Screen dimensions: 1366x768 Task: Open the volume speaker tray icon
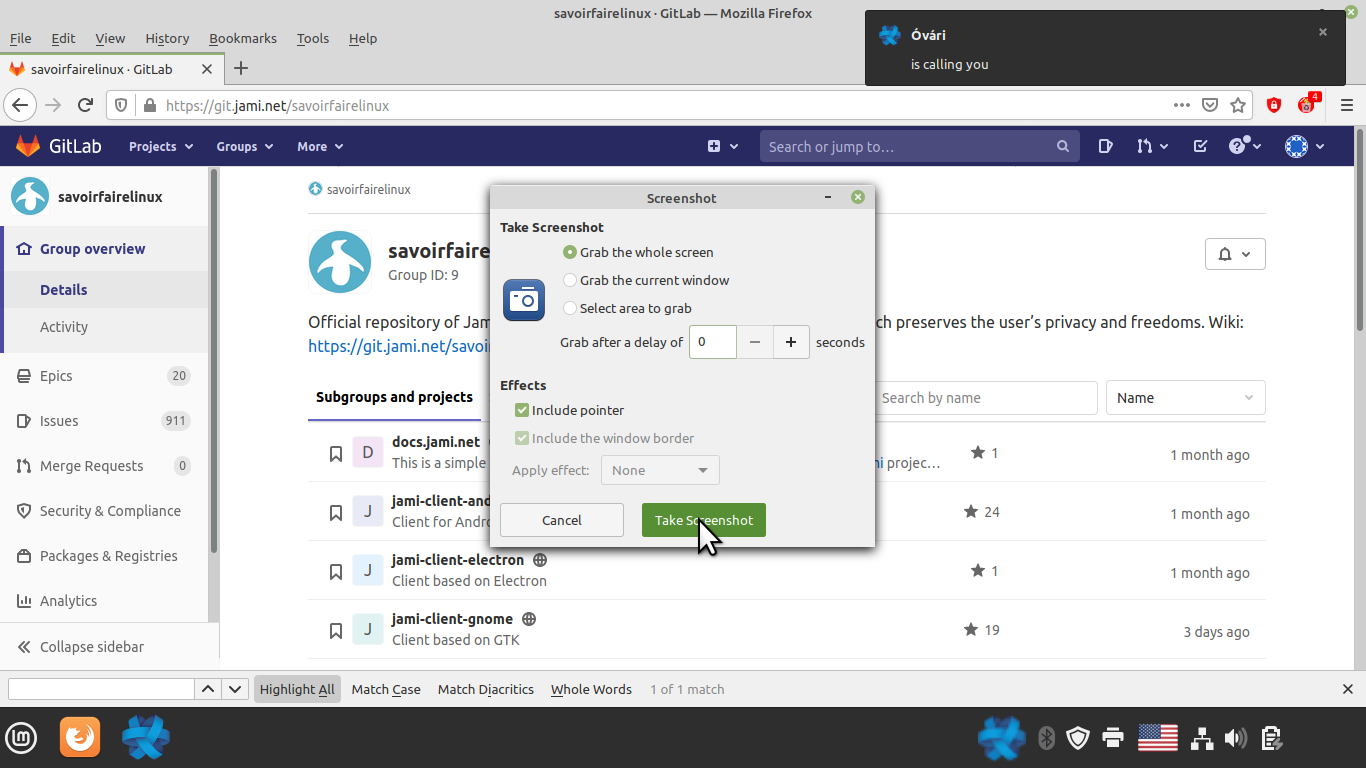pyautogui.click(x=1236, y=738)
